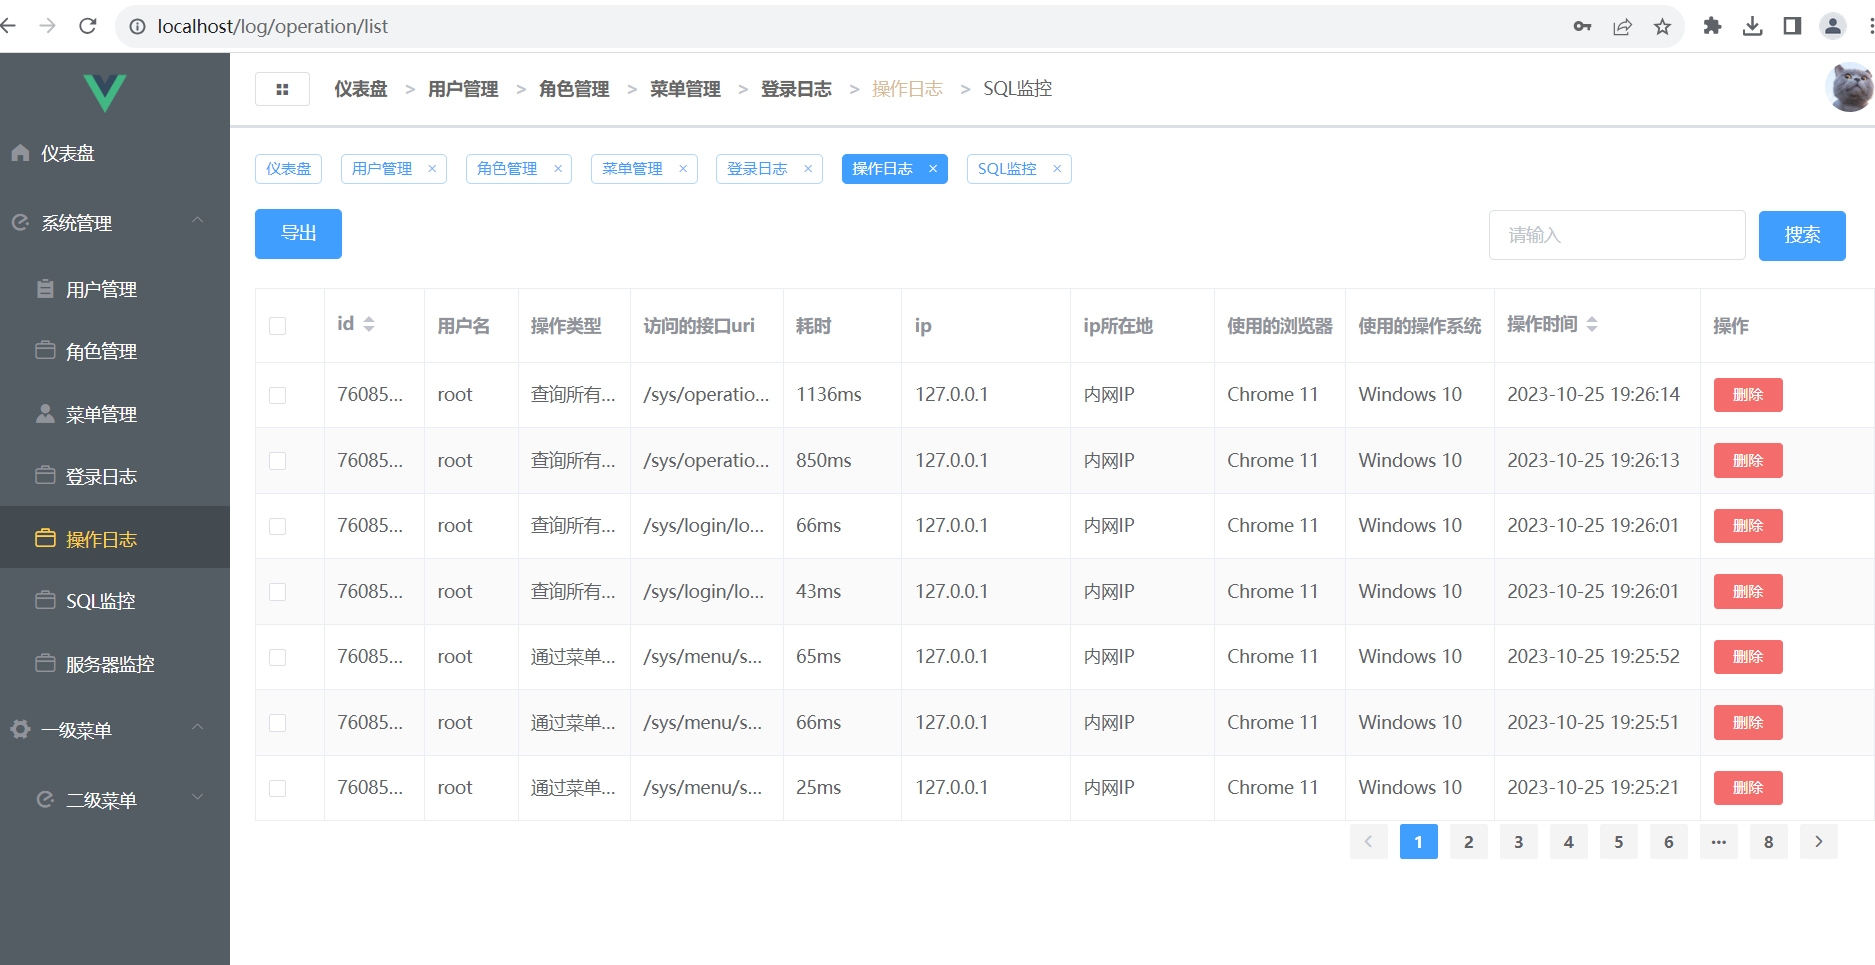Open SQL监控 in the sidebar
The image size is (1875, 965).
115,601
